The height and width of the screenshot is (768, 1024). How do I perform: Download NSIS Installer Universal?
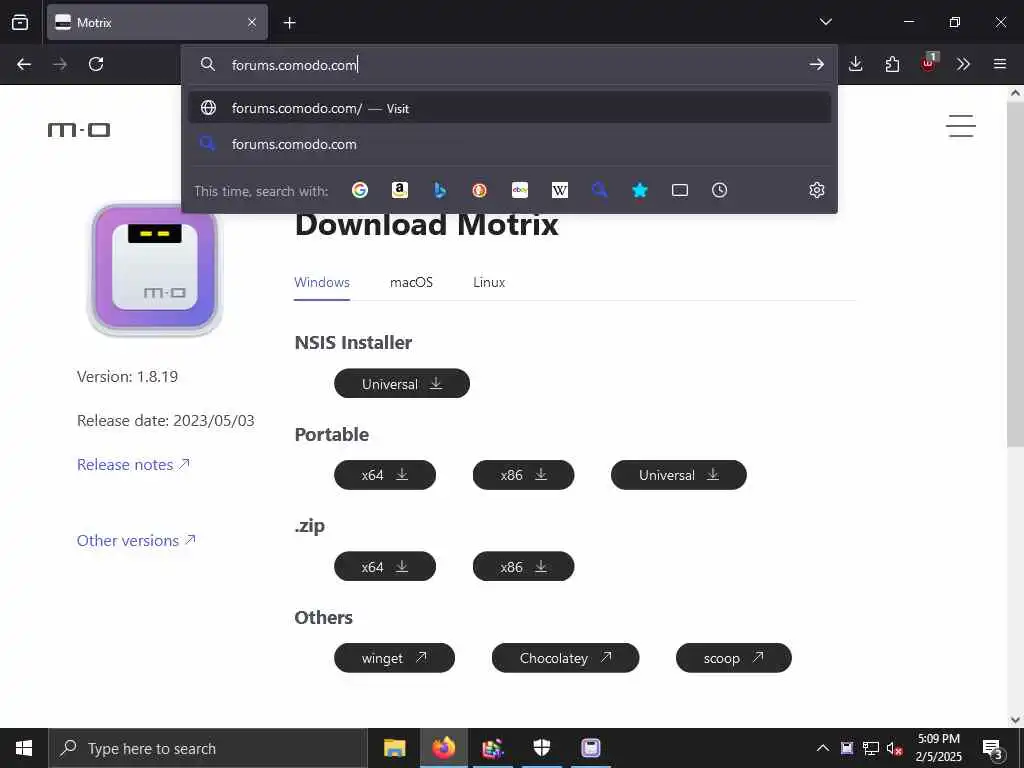pyautogui.click(x=402, y=383)
